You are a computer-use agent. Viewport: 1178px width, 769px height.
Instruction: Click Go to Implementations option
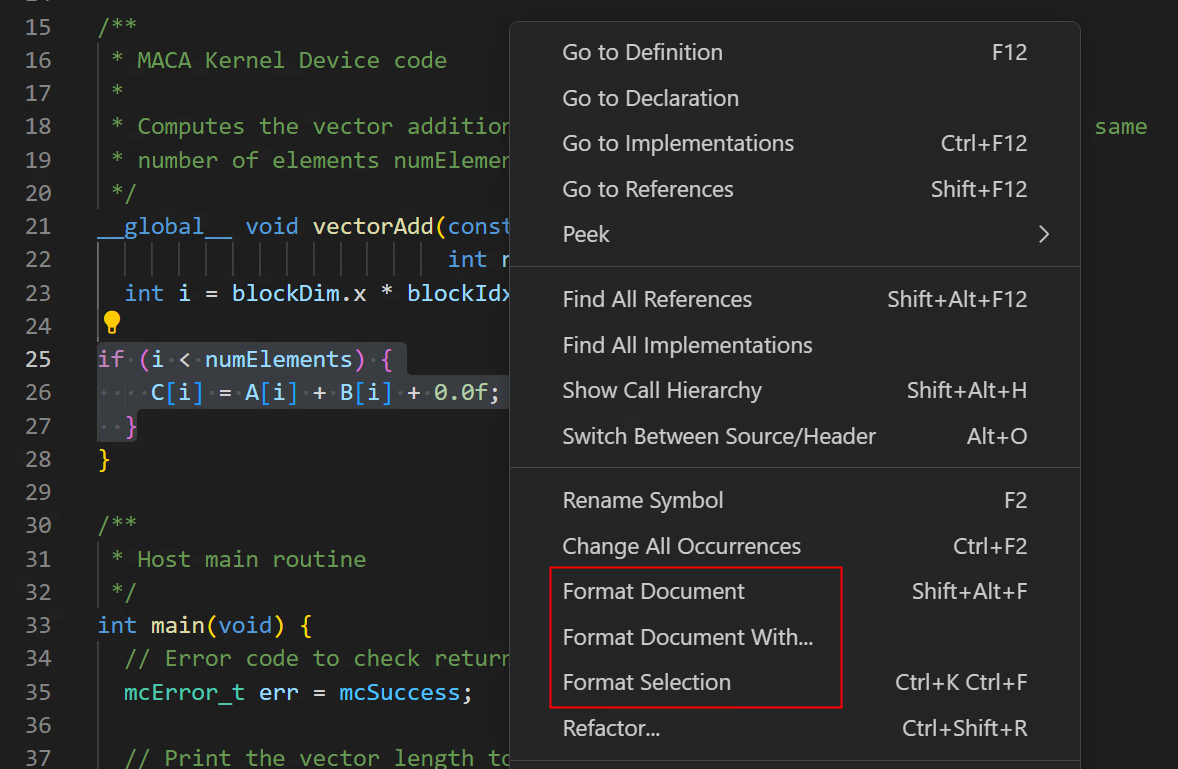[678, 144]
